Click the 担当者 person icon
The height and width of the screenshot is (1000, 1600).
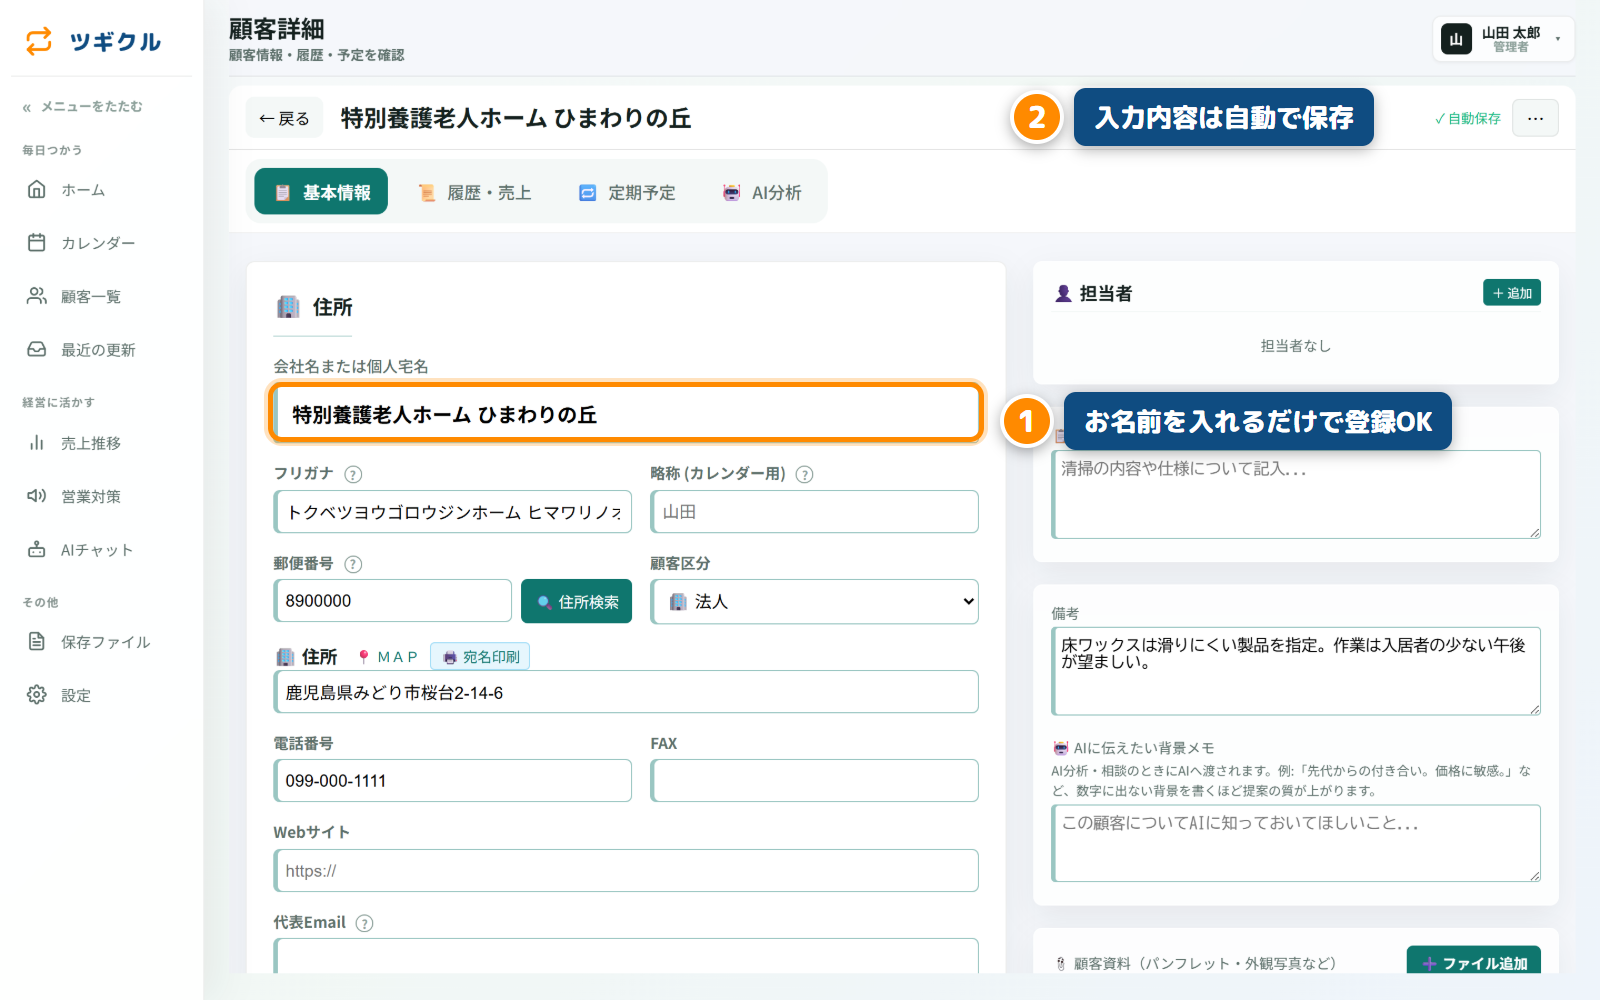(1063, 293)
